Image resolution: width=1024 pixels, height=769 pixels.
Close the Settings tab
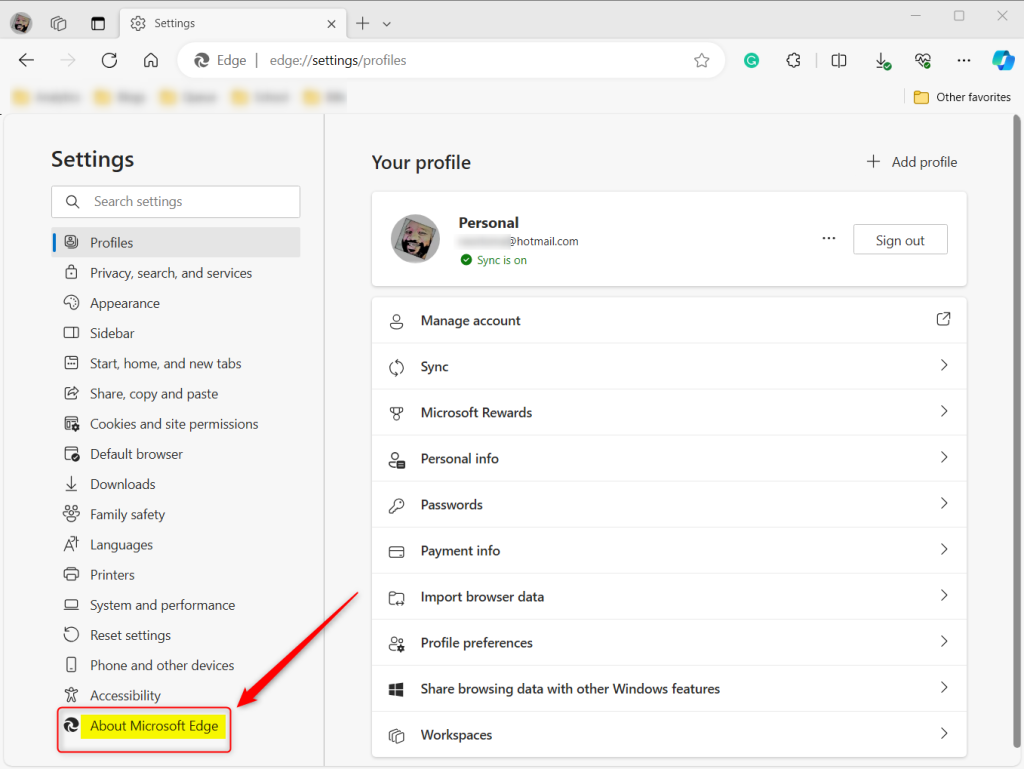331,24
